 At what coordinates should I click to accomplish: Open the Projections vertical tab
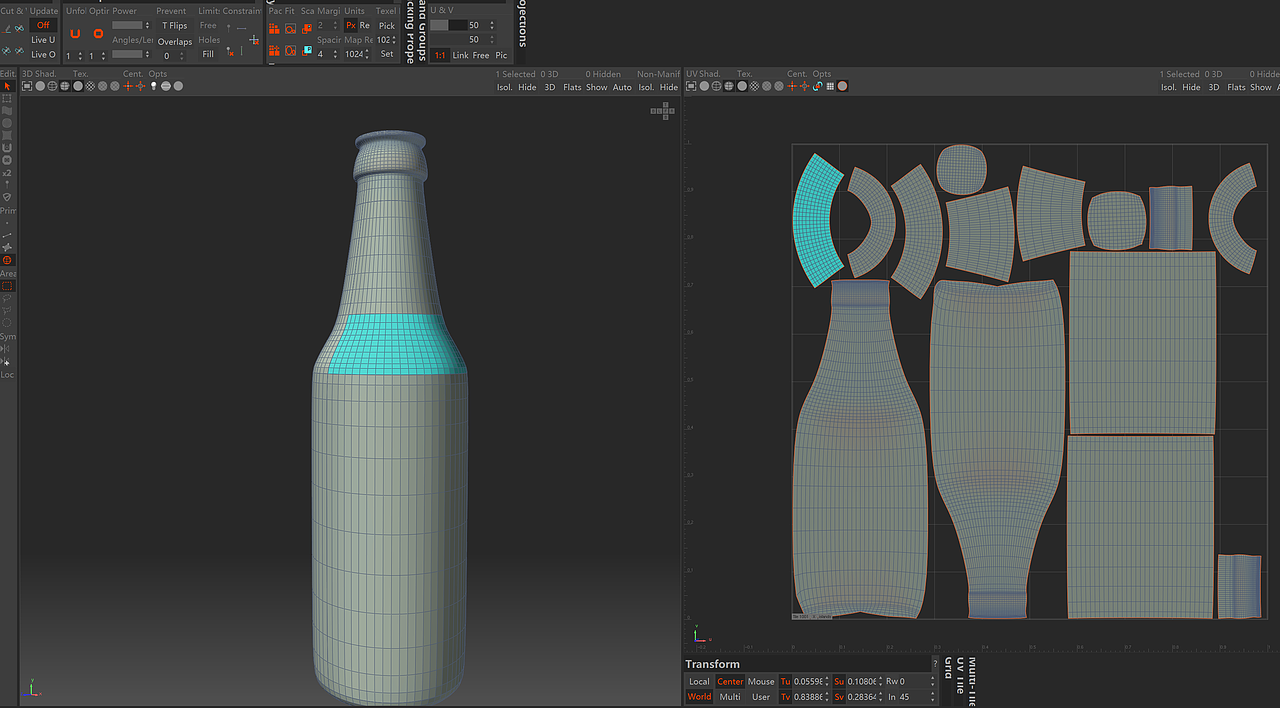tap(522, 24)
